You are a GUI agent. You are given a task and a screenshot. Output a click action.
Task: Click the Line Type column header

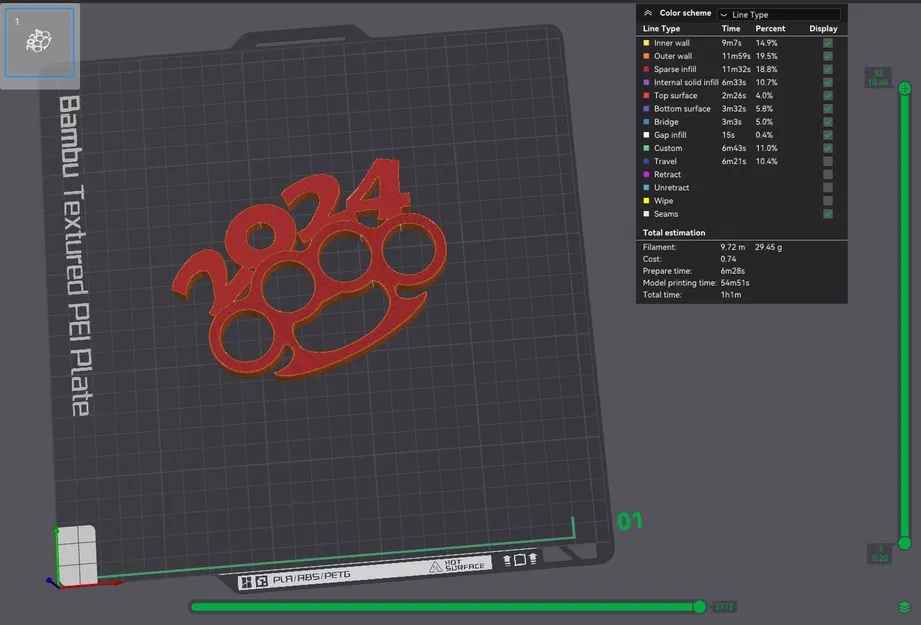661,28
